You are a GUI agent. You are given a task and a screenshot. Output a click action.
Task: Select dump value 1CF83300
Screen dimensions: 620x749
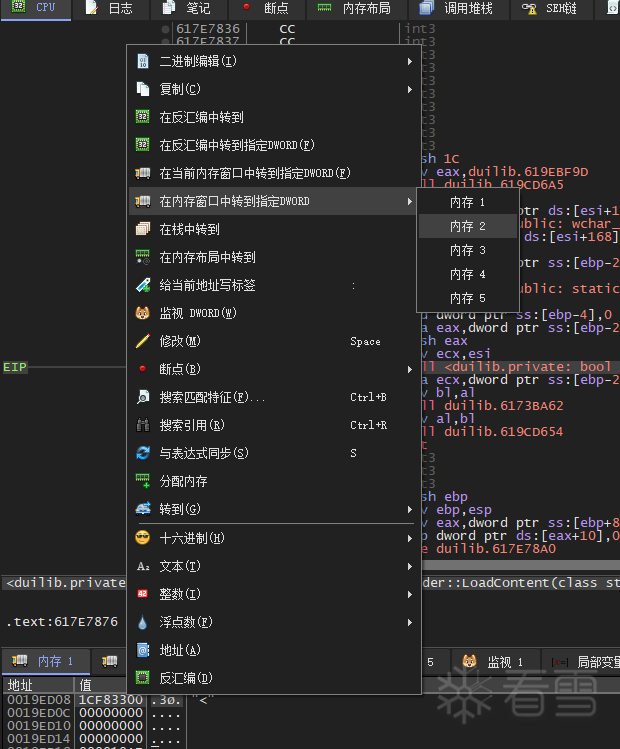click(x=111, y=700)
